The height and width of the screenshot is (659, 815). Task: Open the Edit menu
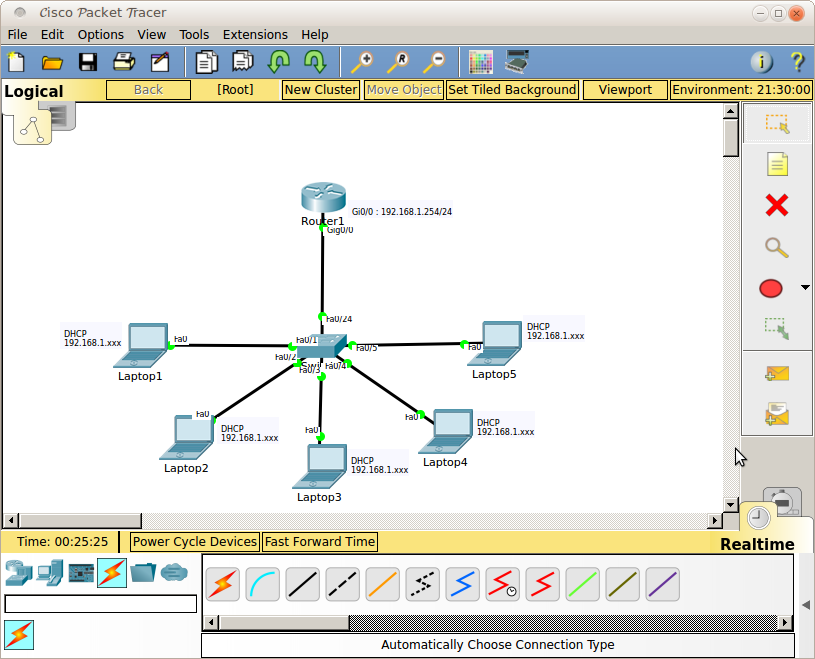click(x=52, y=35)
